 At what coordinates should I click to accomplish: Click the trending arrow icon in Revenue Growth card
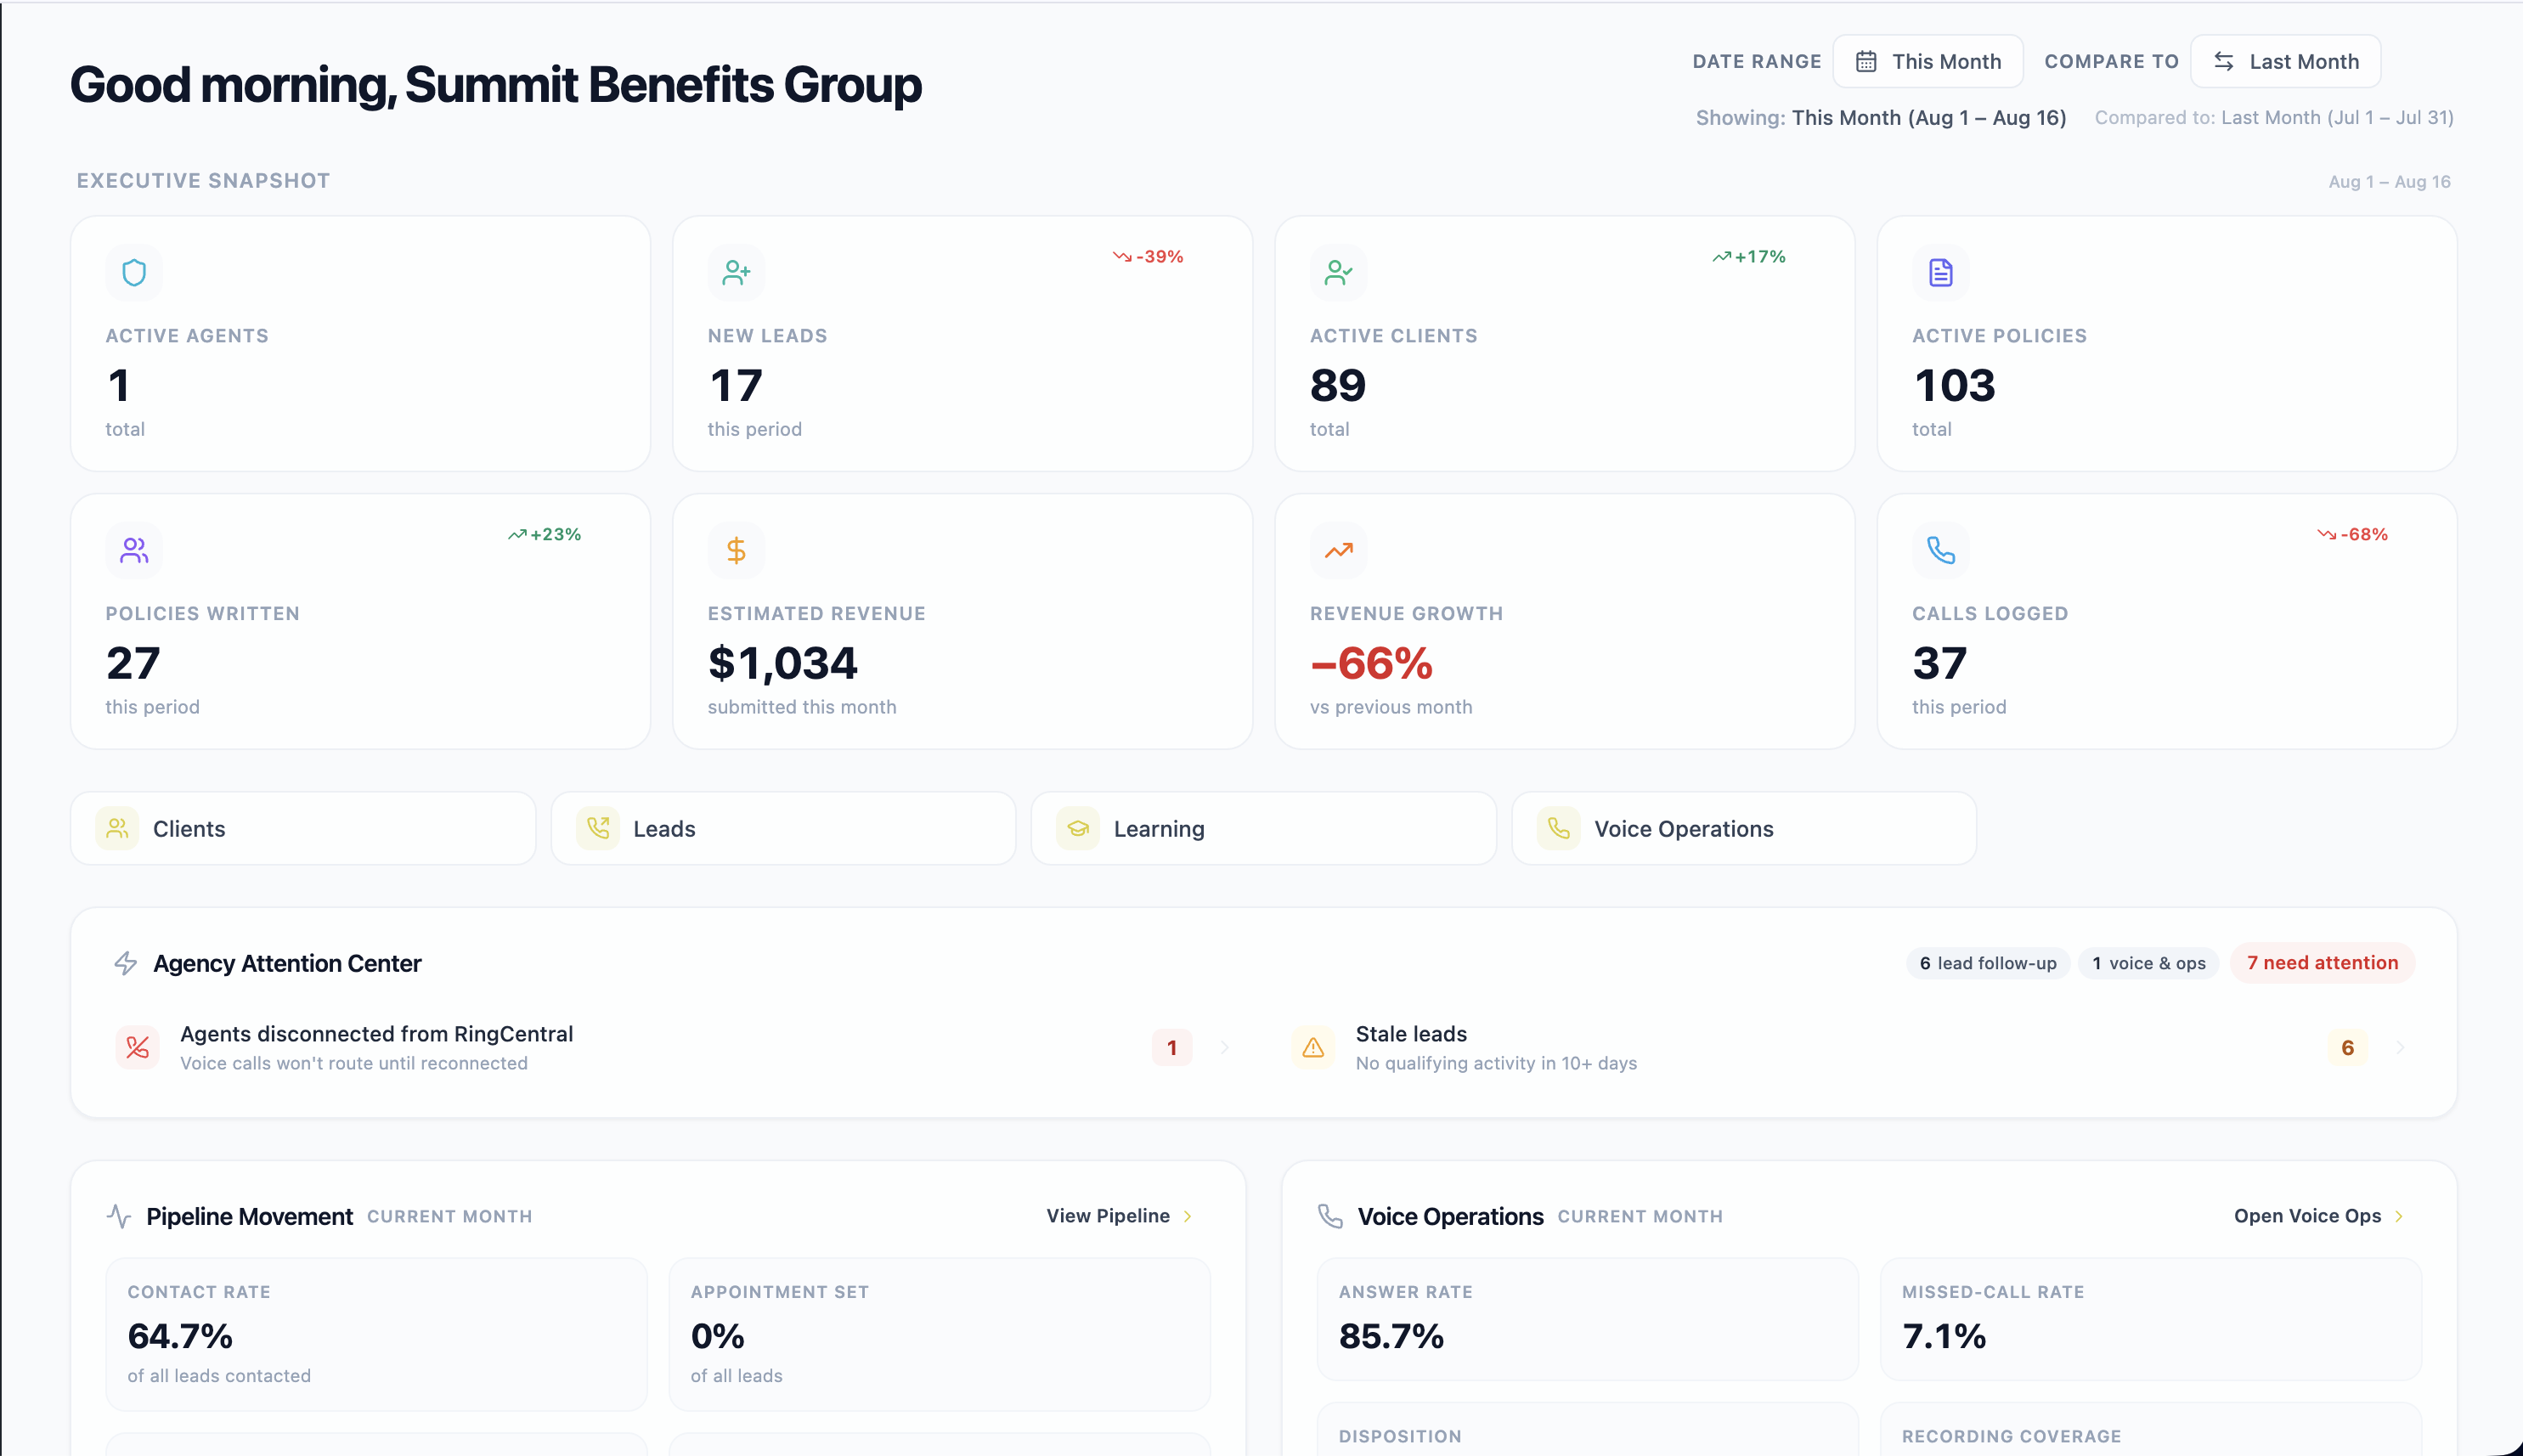click(x=1338, y=550)
